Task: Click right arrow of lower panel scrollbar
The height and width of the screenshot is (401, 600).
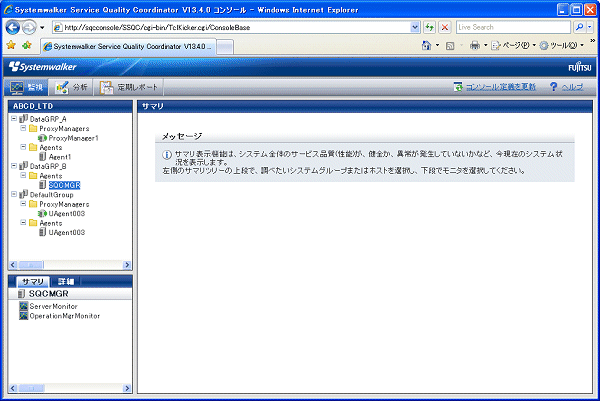Action: [127, 388]
